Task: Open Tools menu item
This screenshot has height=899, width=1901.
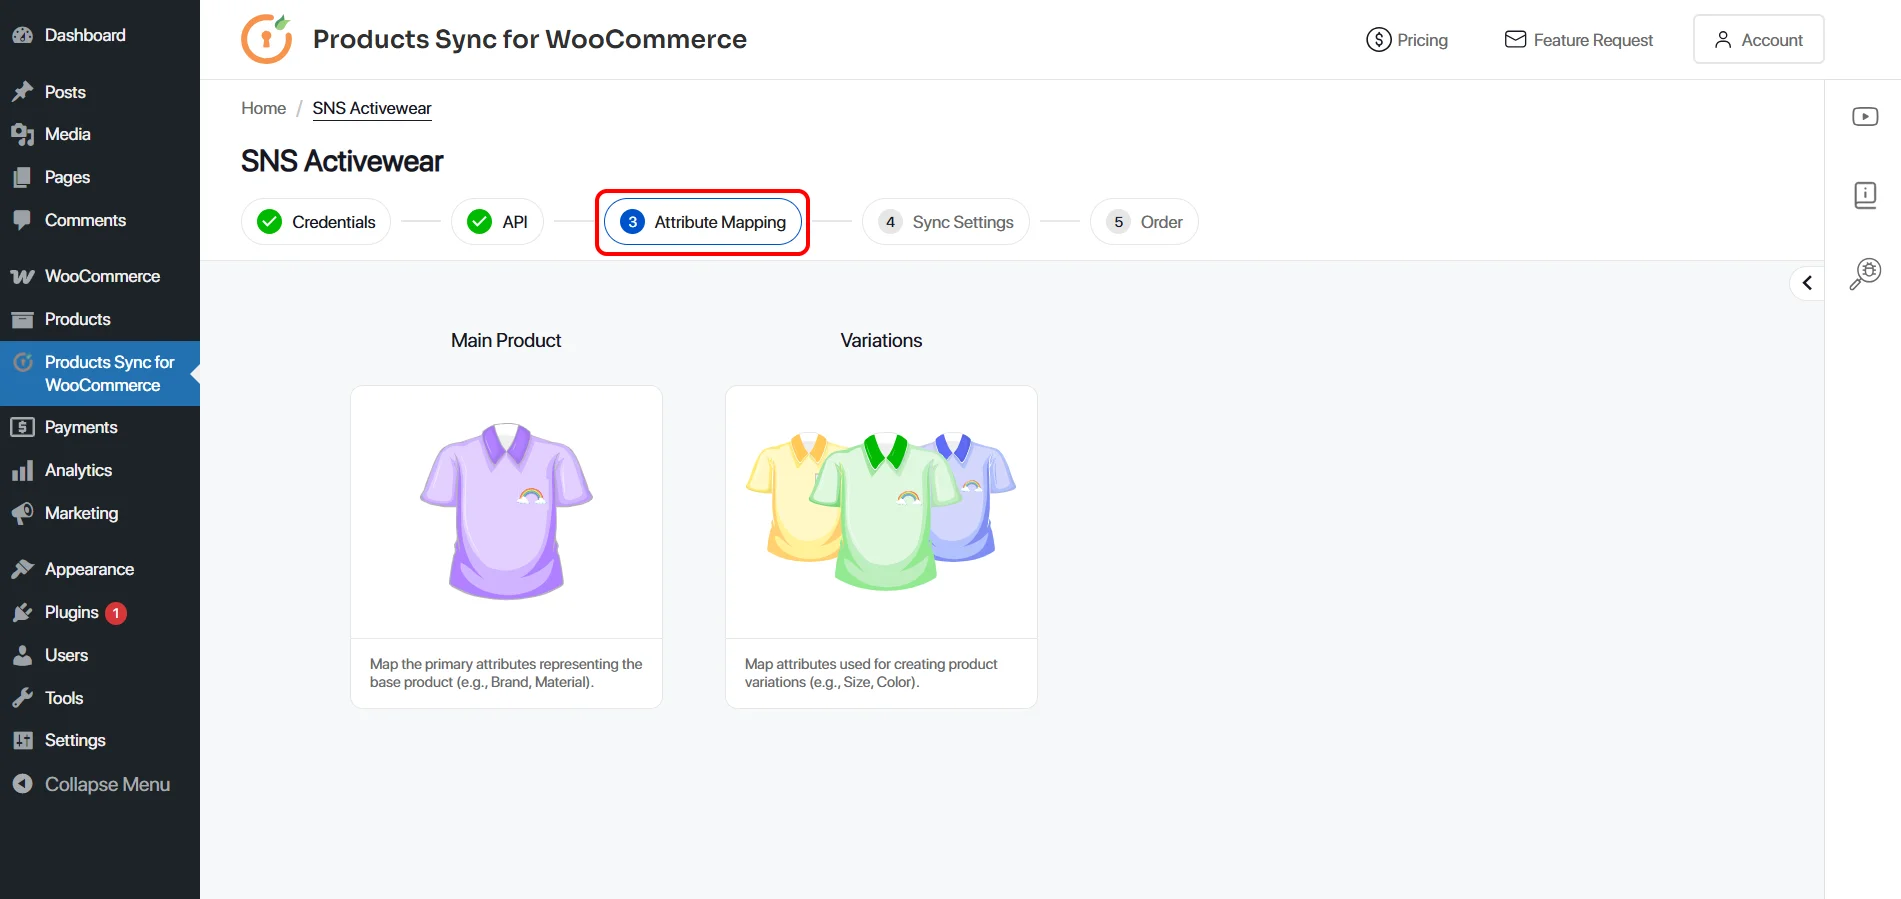Action: tap(100, 698)
